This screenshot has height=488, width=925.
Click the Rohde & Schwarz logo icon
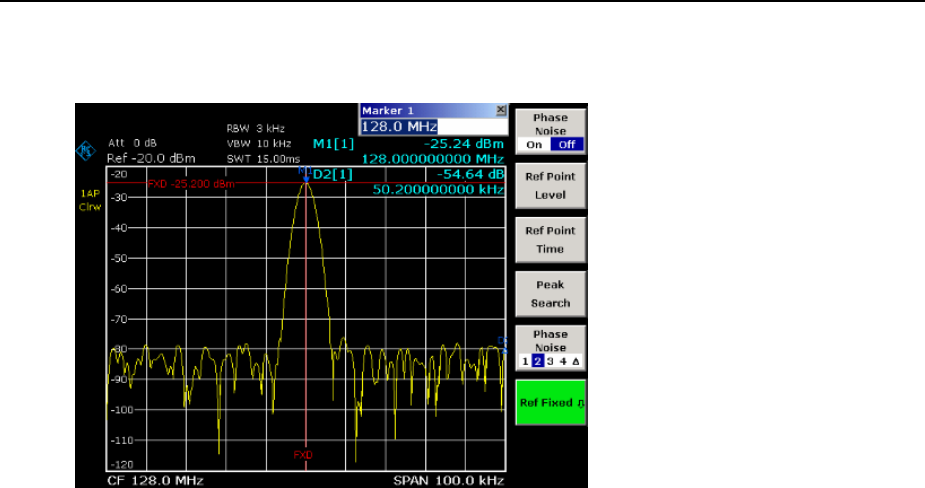(x=84, y=152)
